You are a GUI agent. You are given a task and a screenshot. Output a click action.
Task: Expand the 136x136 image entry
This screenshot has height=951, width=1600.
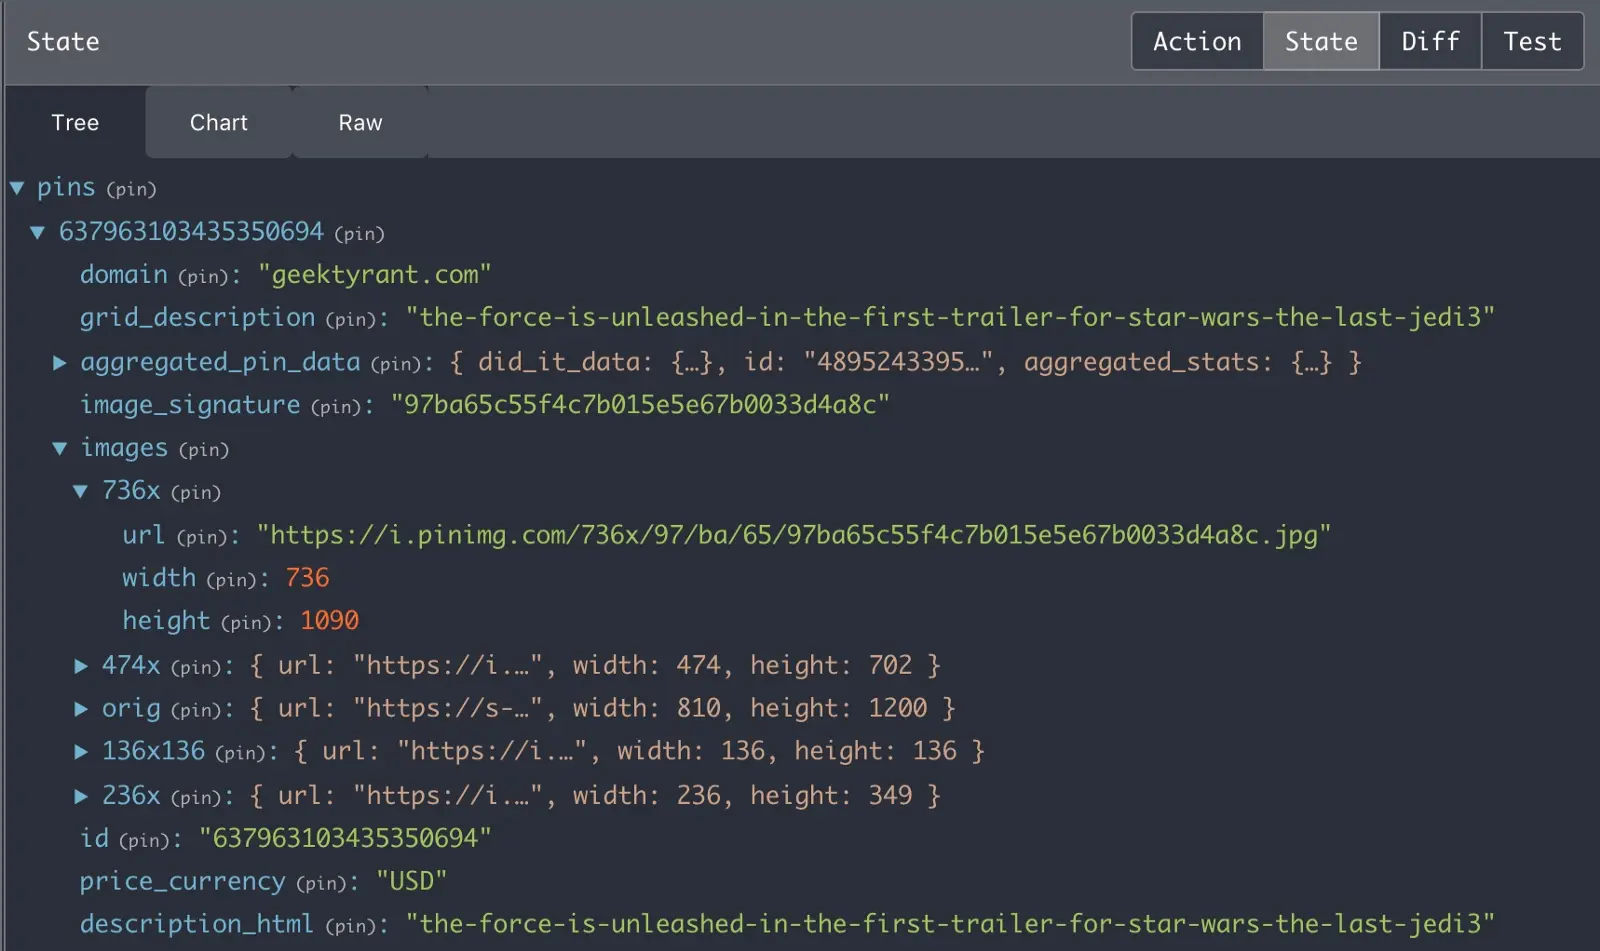tap(81, 752)
